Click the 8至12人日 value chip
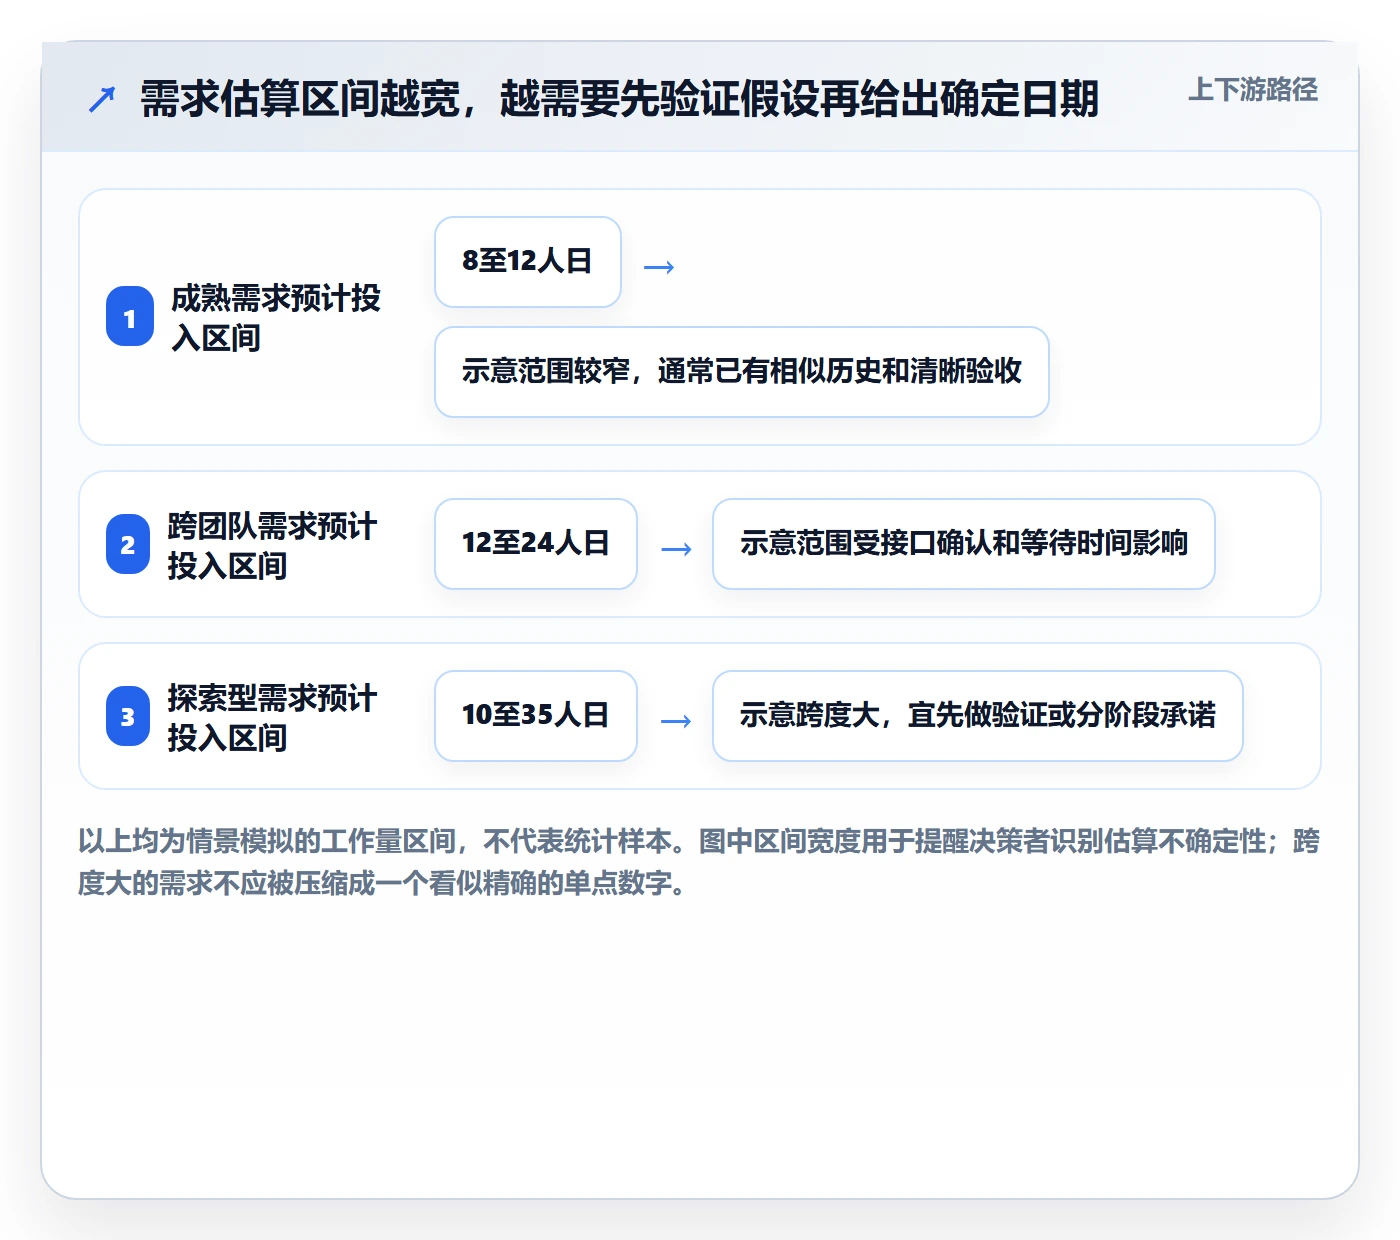The width and height of the screenshot is (1400, 1240). 528,262
